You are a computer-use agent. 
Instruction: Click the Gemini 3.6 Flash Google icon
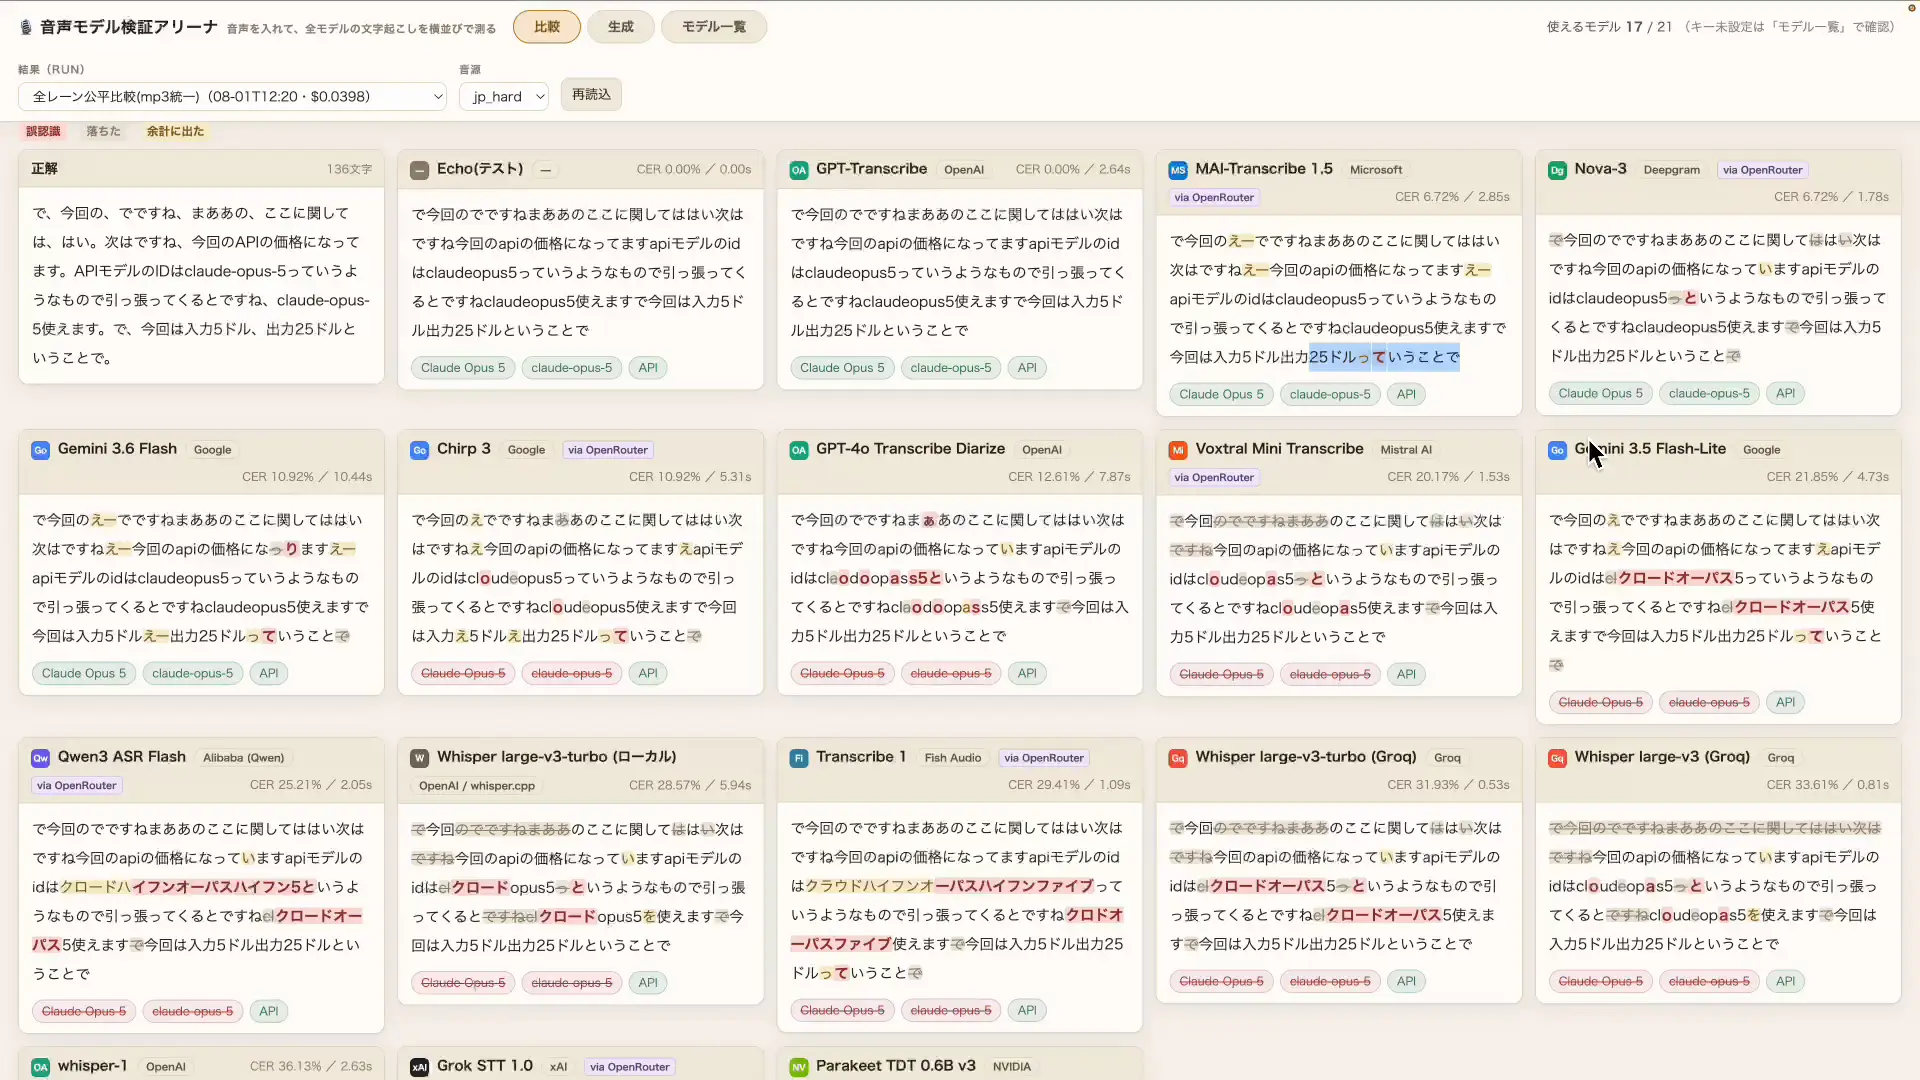40,450
